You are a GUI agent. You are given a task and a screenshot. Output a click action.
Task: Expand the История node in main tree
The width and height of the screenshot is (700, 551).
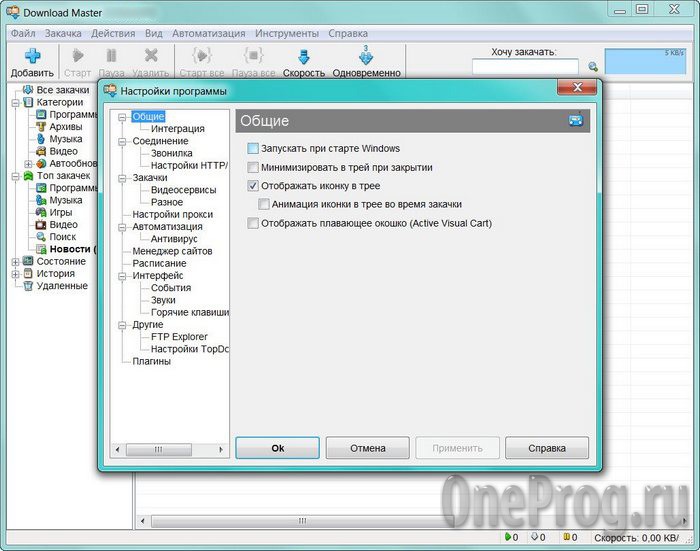pyautogui.click(x=15, y=274)
